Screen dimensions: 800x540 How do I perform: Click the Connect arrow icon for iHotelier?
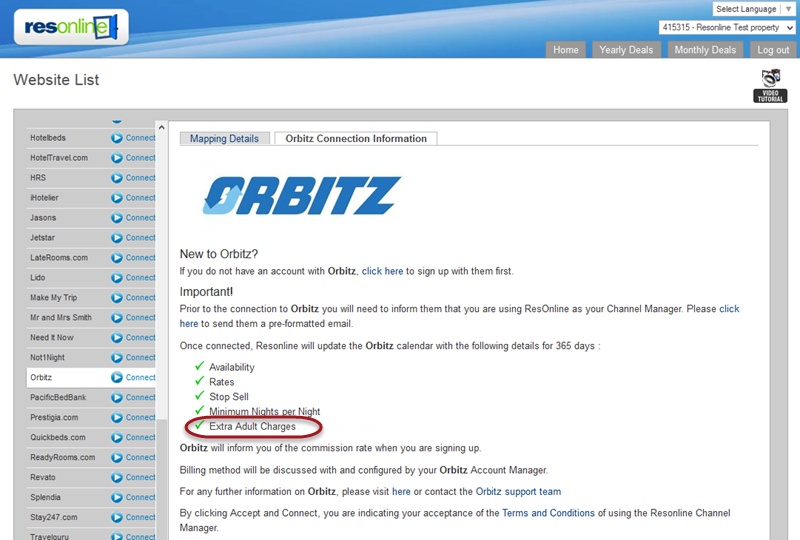(117, 198)
